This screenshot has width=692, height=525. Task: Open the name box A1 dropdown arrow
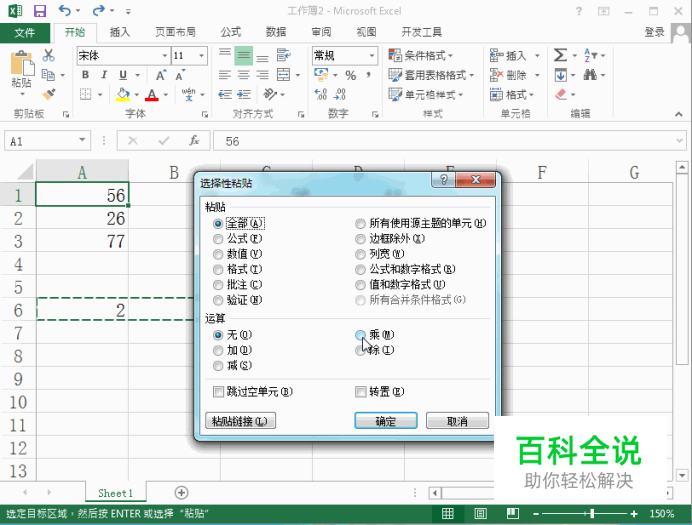click(x=82, y=140)
